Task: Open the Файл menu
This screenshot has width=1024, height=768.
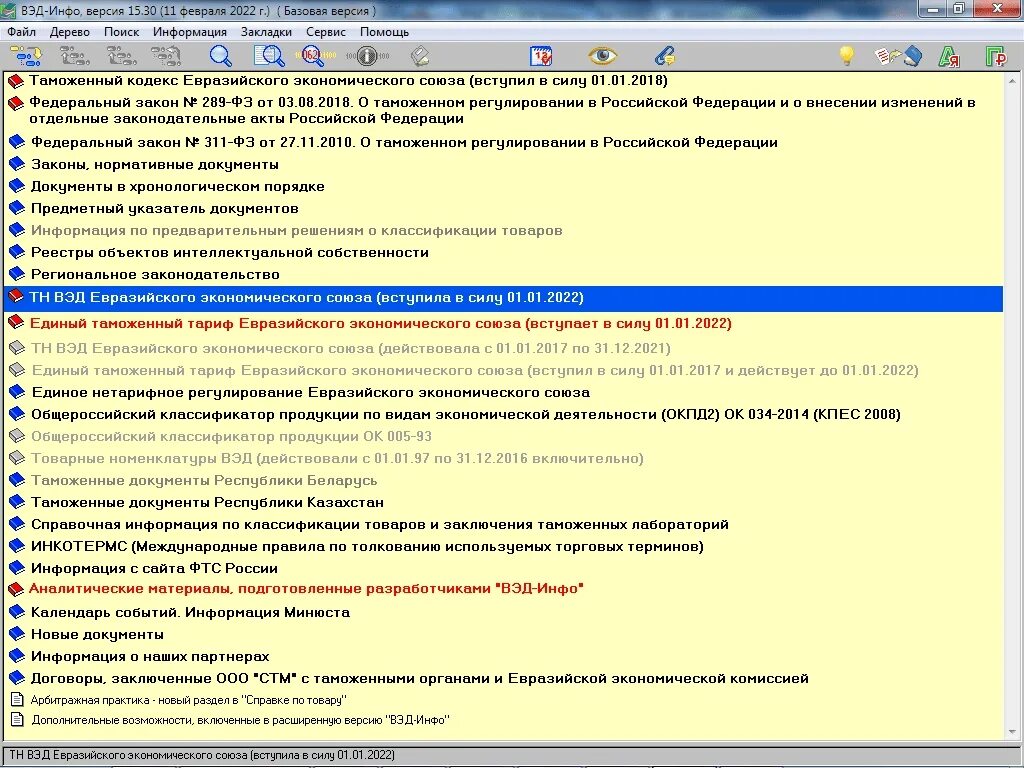Action: coord(22,32)
